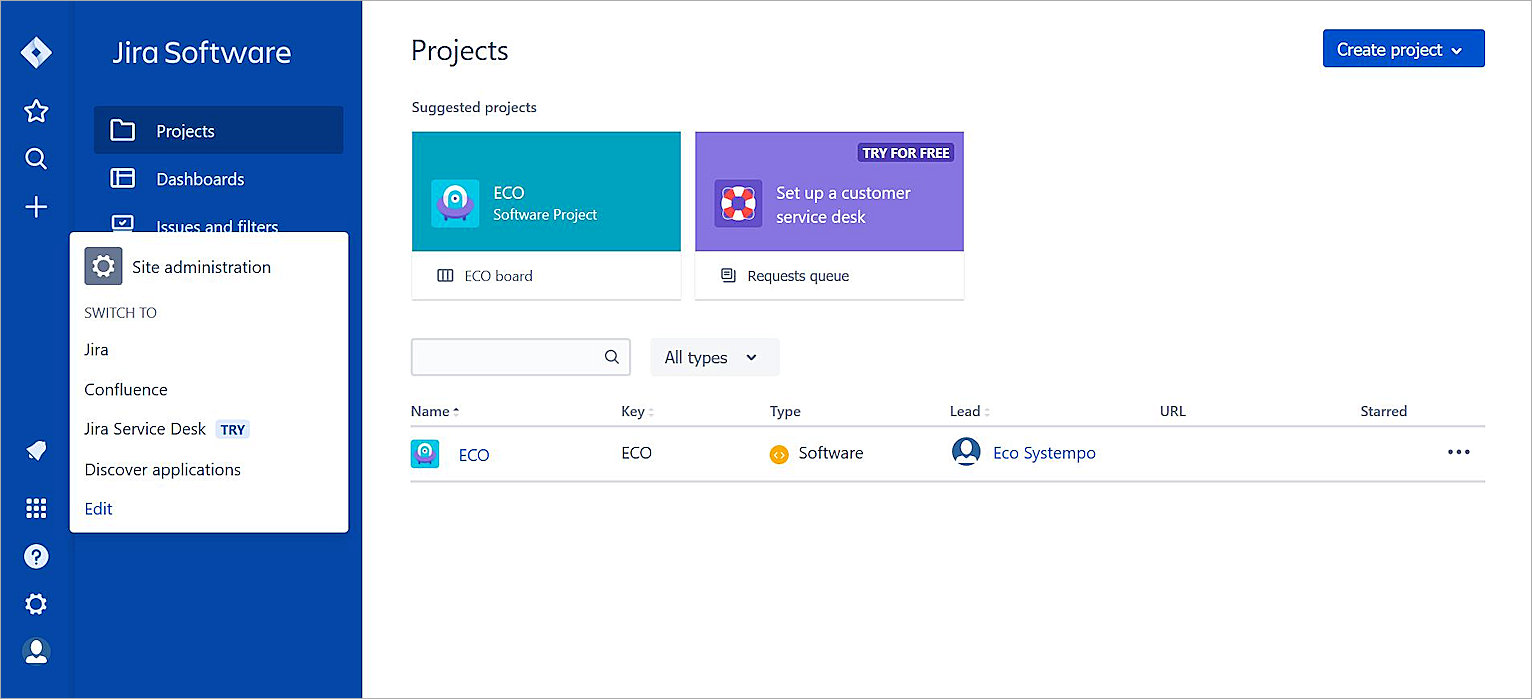The image size is (1532, 699).
Task: Open the ECO row more actions menu
Action: [x=1458, y=452]
